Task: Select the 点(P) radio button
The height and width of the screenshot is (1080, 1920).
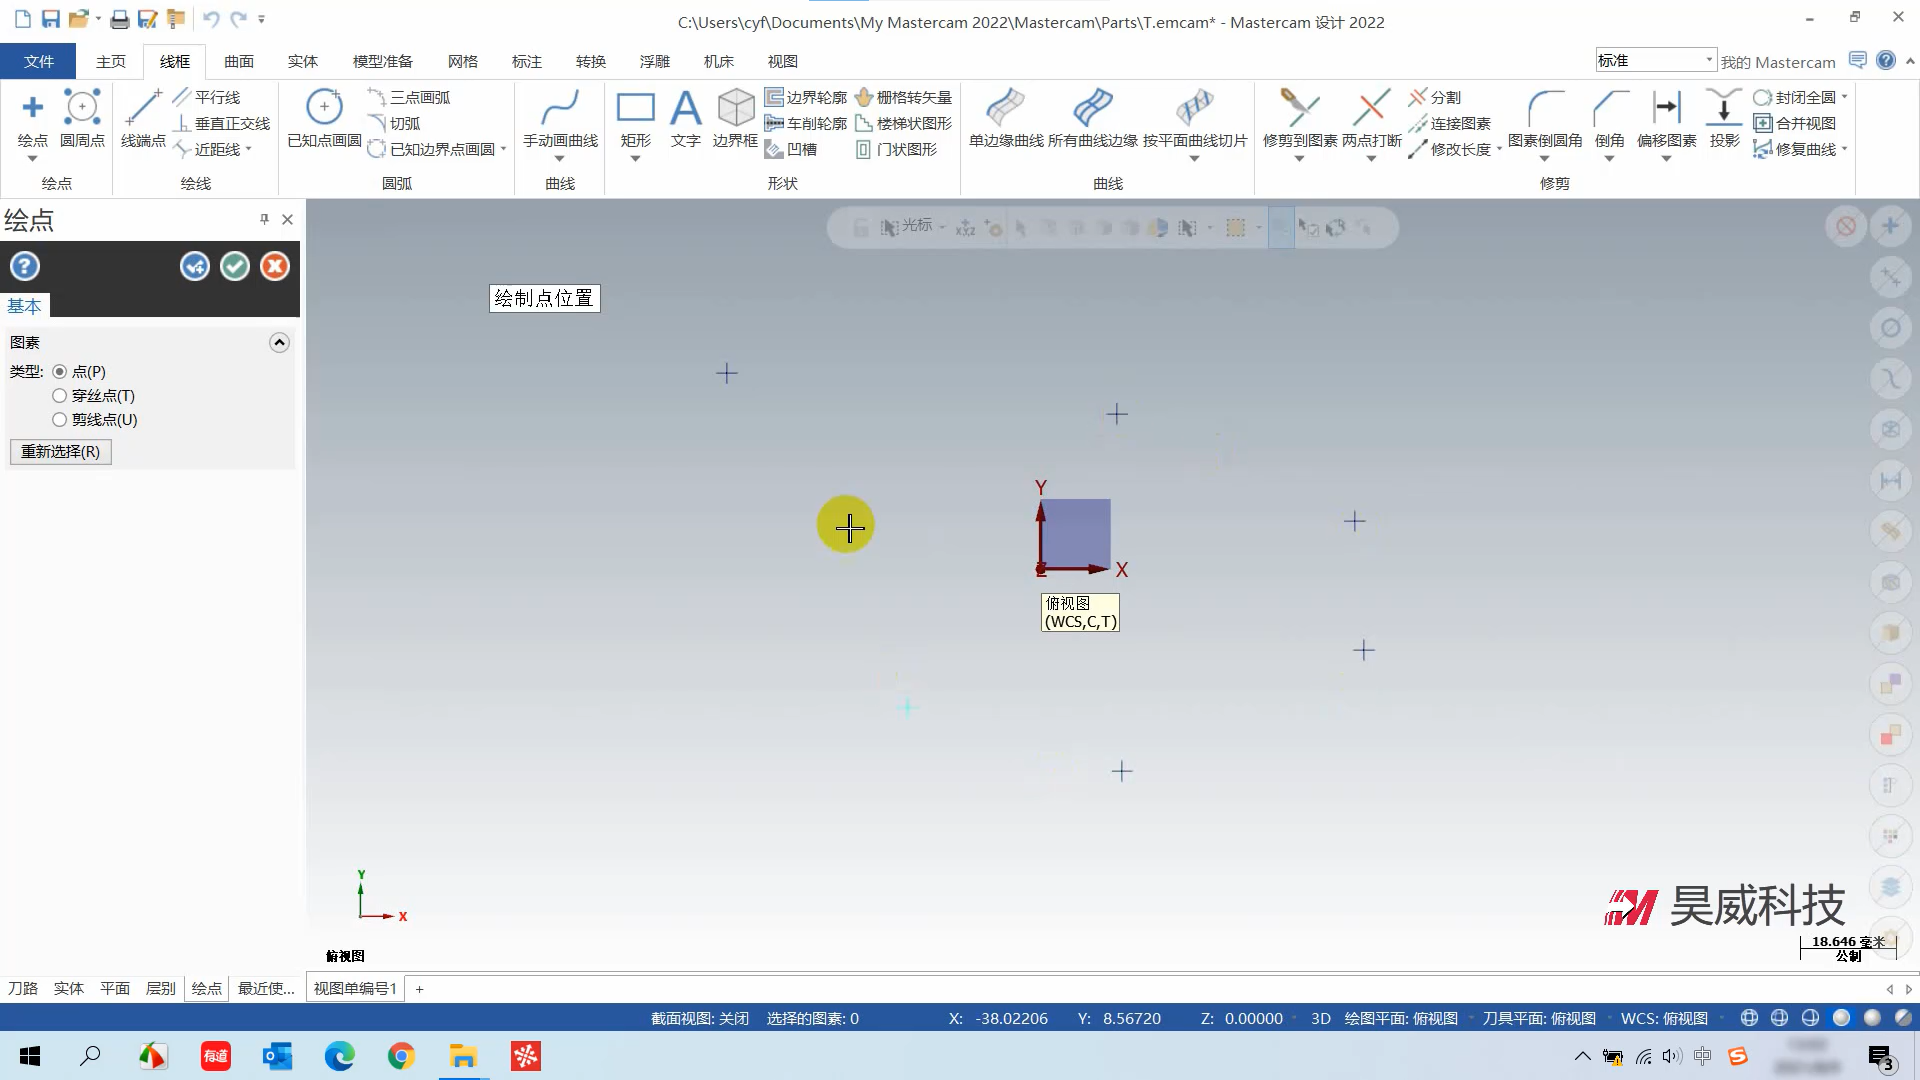Action: (x=60, y=372)
